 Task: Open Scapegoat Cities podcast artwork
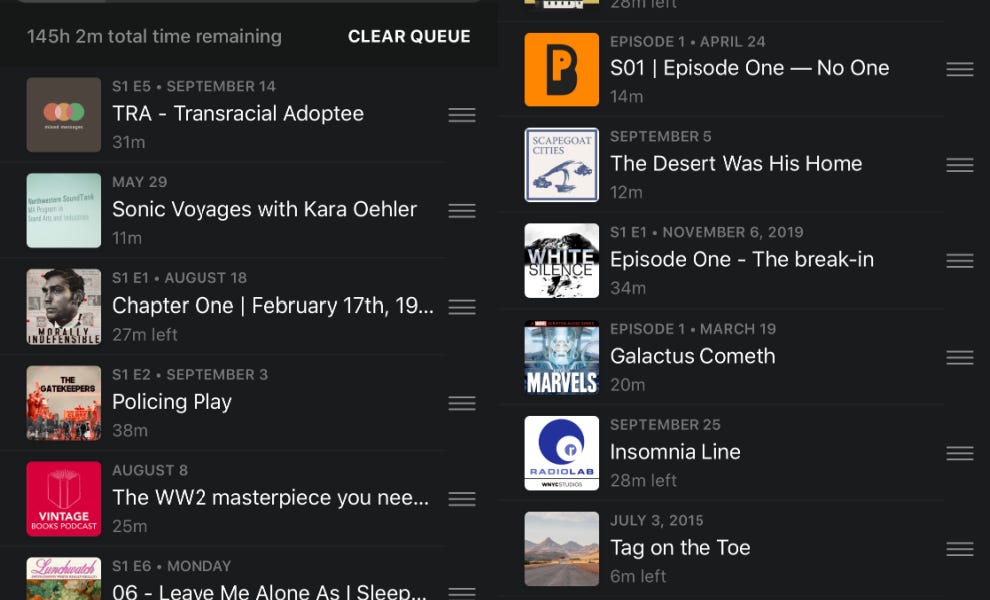tap(562, 165)
